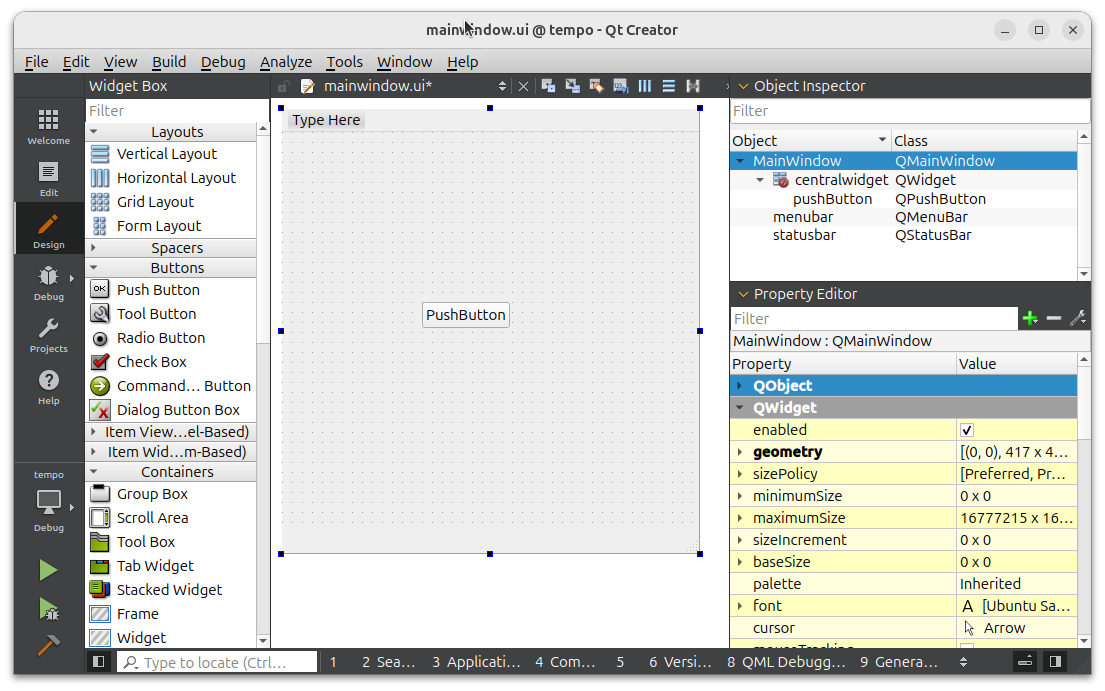Screen dimensions: 1105x691
Task: Open Property Editor configure wrench icon
Action: (1078, 318)
